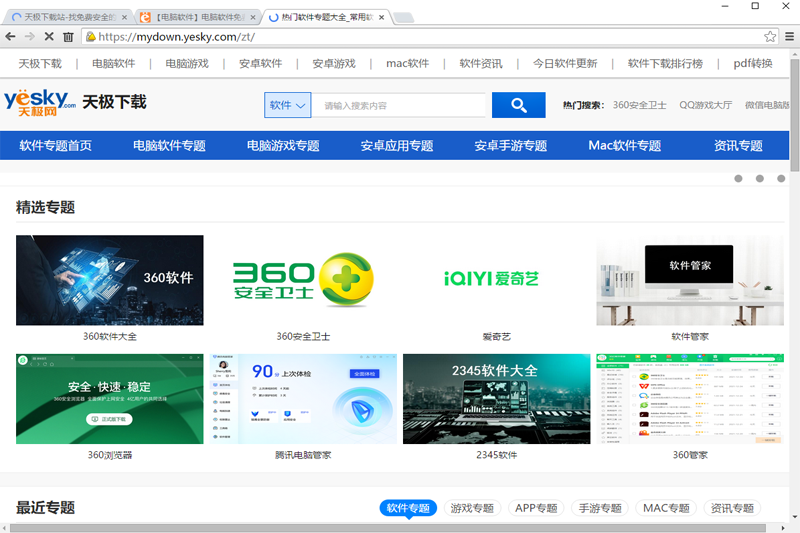Click hot search QQ游戏大厅
The width and height of the screenshot is (800, 533).
(706, 105)
